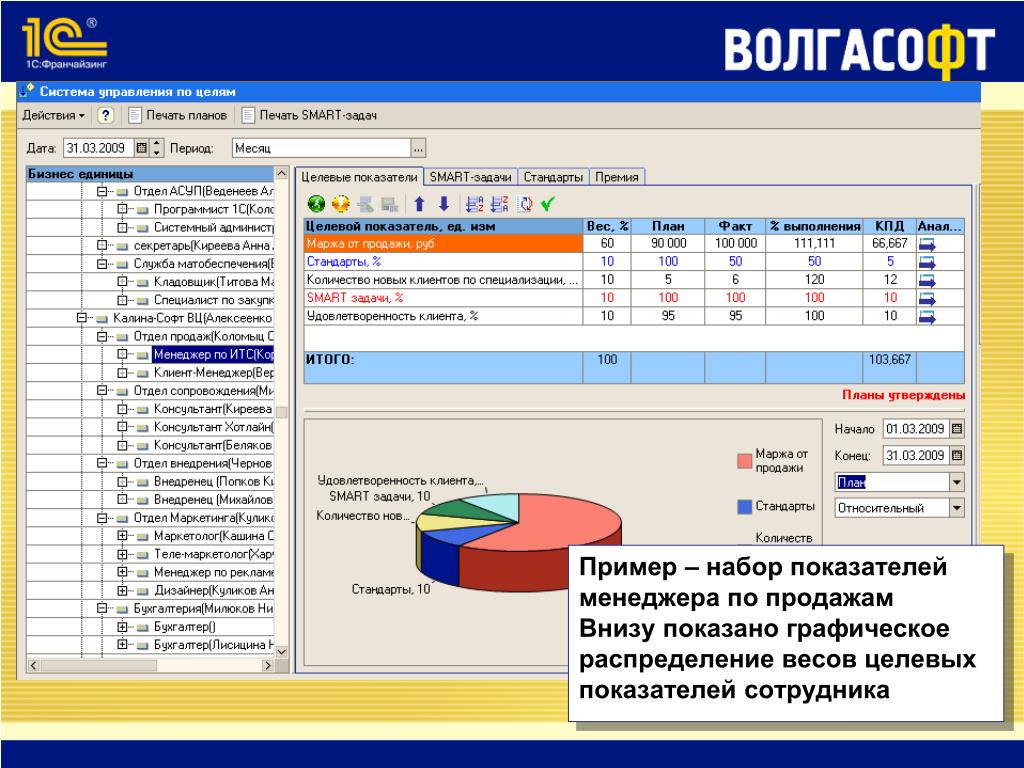Screen dimensions: 1024x768
Task: Open analysis arrow for Количество новых клиентов row
Action: (927, 281)
